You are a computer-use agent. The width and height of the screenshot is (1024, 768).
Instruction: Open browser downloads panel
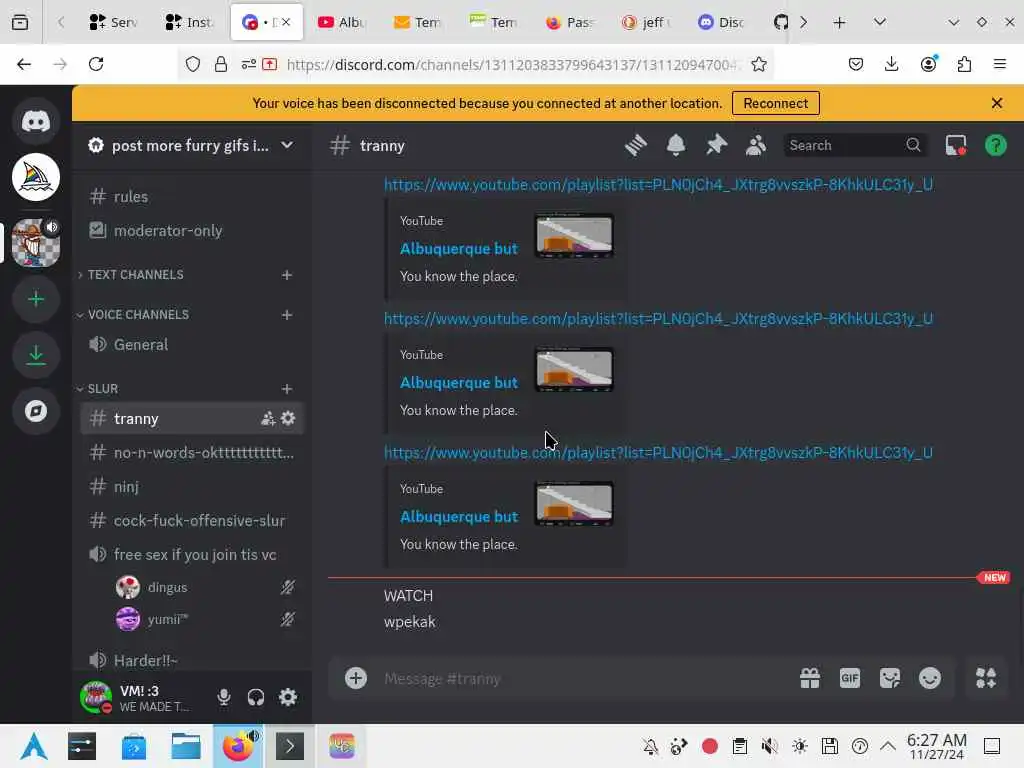point(891,64)
